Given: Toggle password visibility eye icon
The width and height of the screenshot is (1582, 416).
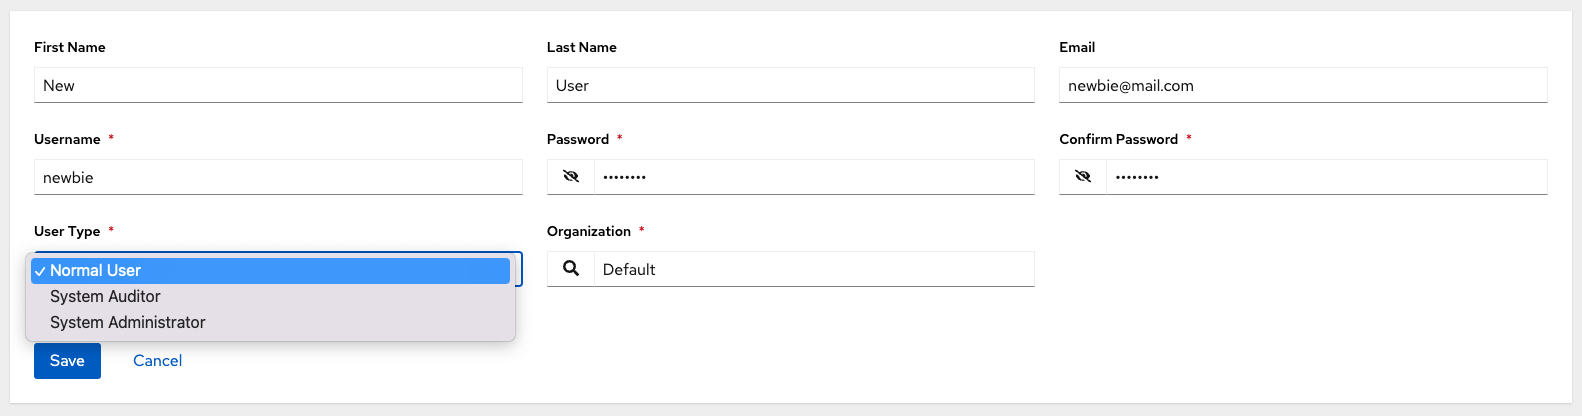Looking at the screenshot, I should (x=571, y=177).
